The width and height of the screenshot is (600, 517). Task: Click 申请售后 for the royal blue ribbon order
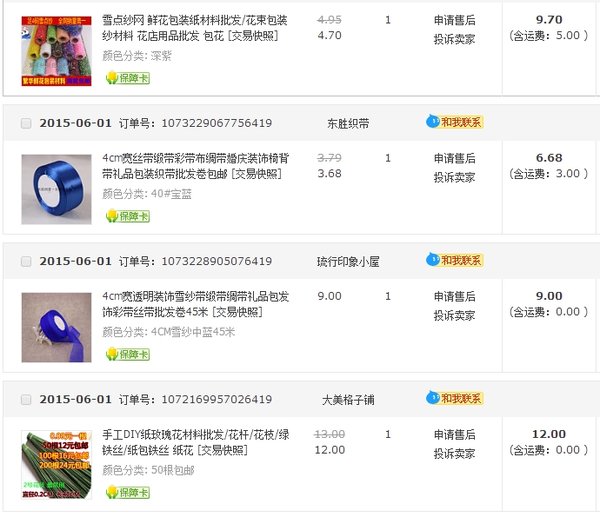(x=455, y=158)
